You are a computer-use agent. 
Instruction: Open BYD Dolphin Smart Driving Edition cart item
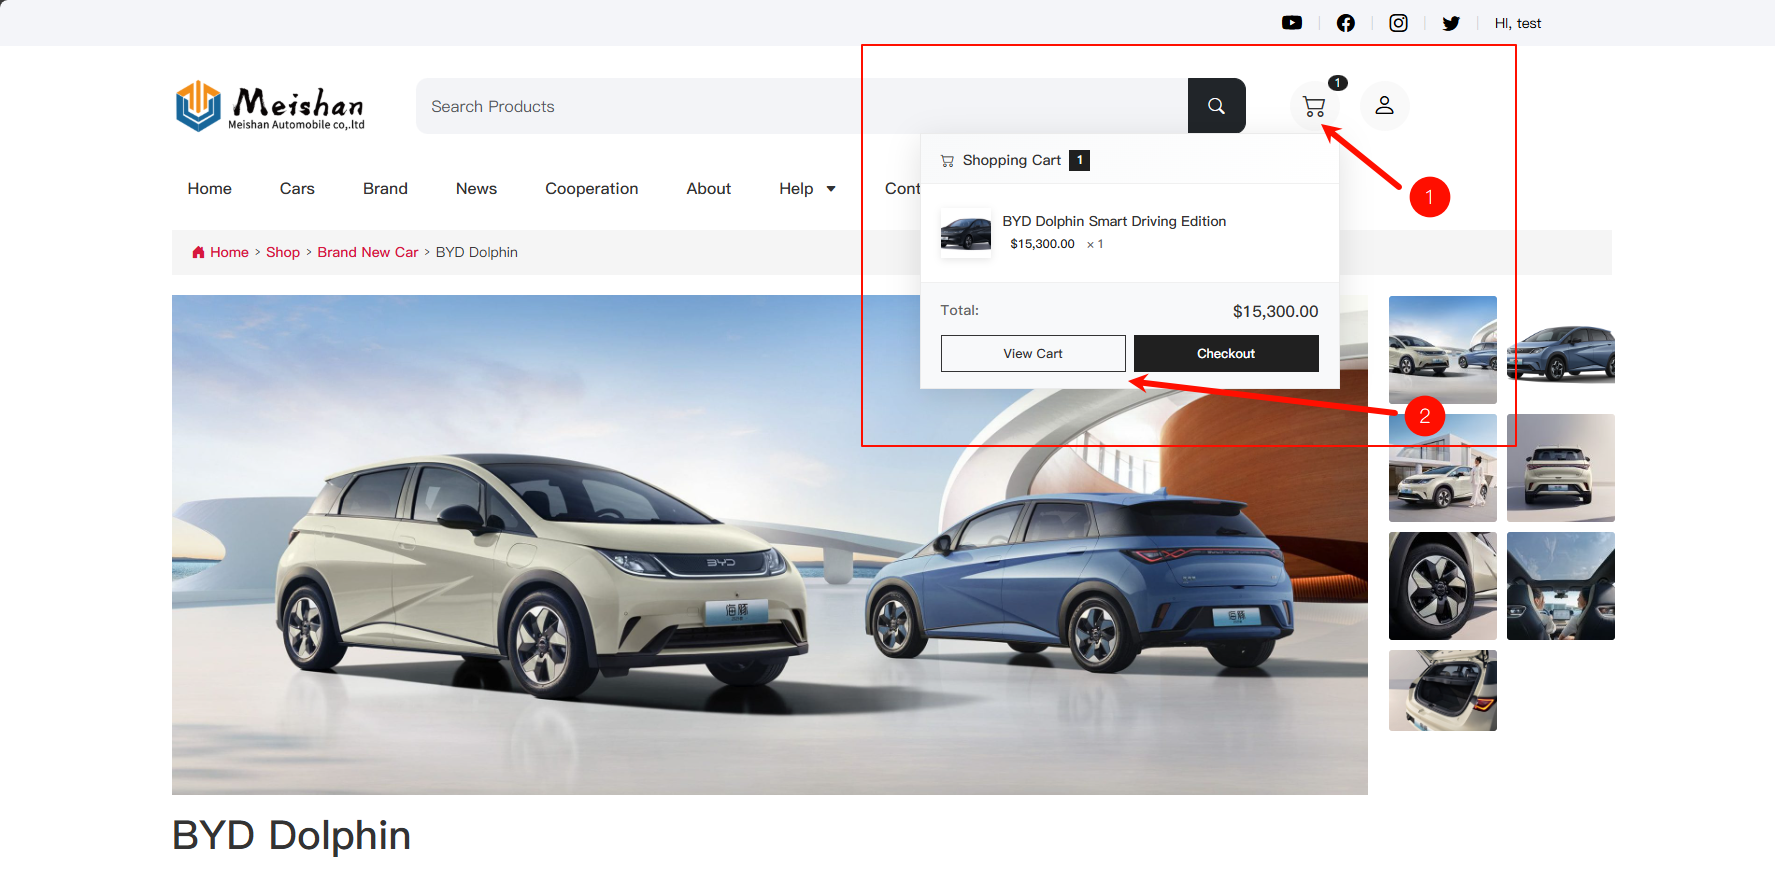[x=1114, y=221]
